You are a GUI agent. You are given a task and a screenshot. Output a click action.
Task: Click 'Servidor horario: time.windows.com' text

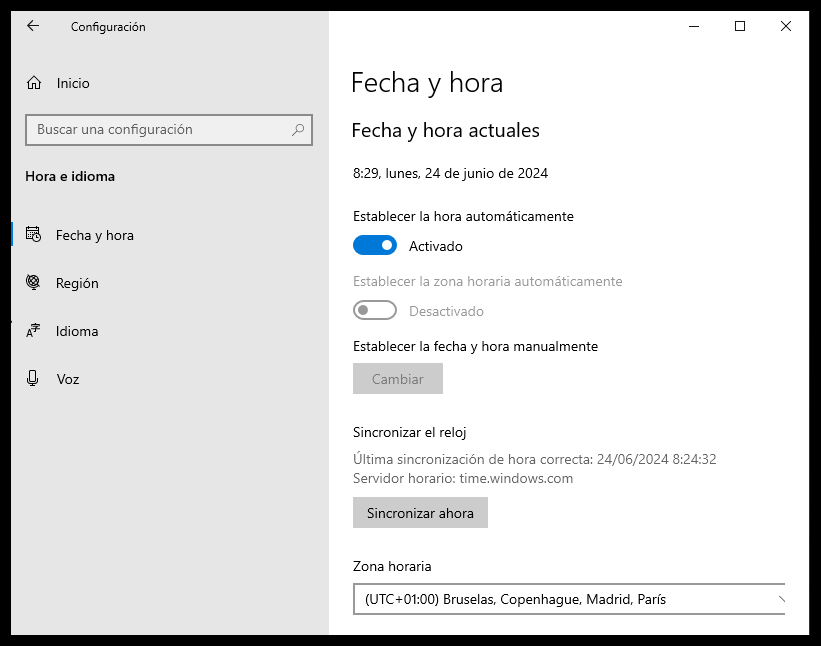tap(463, 478)
